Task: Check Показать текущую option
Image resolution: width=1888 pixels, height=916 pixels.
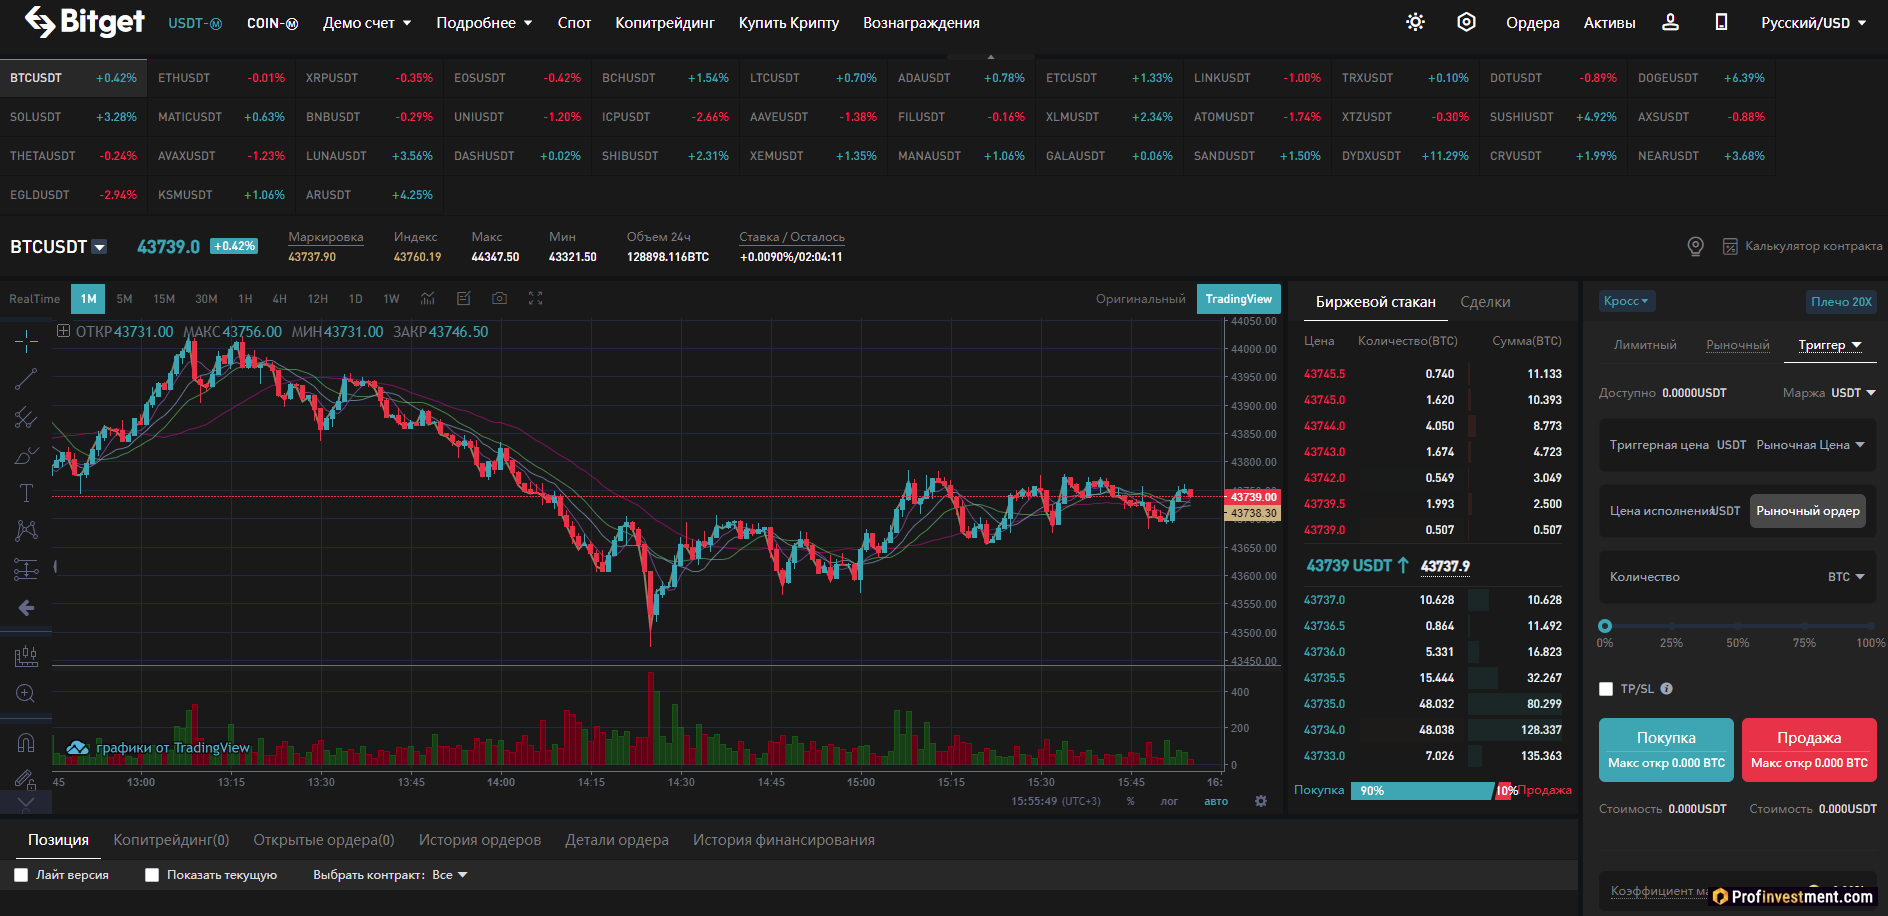Action: tap(152, 875)
